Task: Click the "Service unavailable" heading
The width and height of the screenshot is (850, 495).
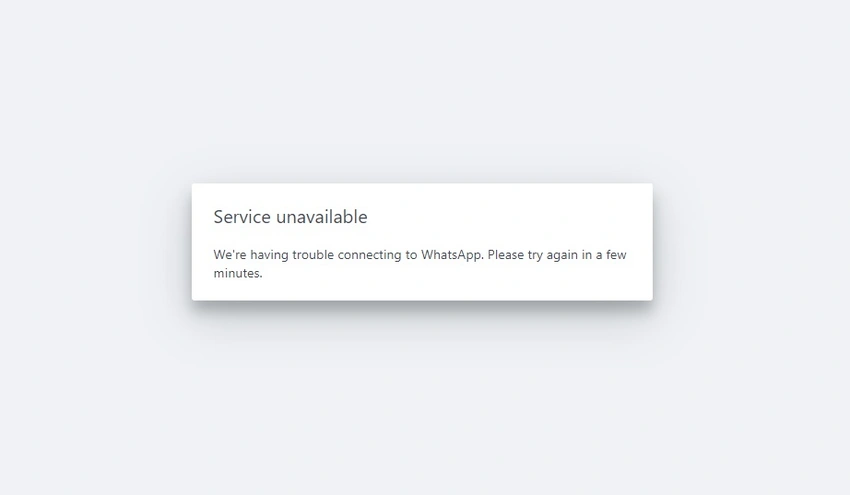Action: pyautogui.click(x=291, y=217)
